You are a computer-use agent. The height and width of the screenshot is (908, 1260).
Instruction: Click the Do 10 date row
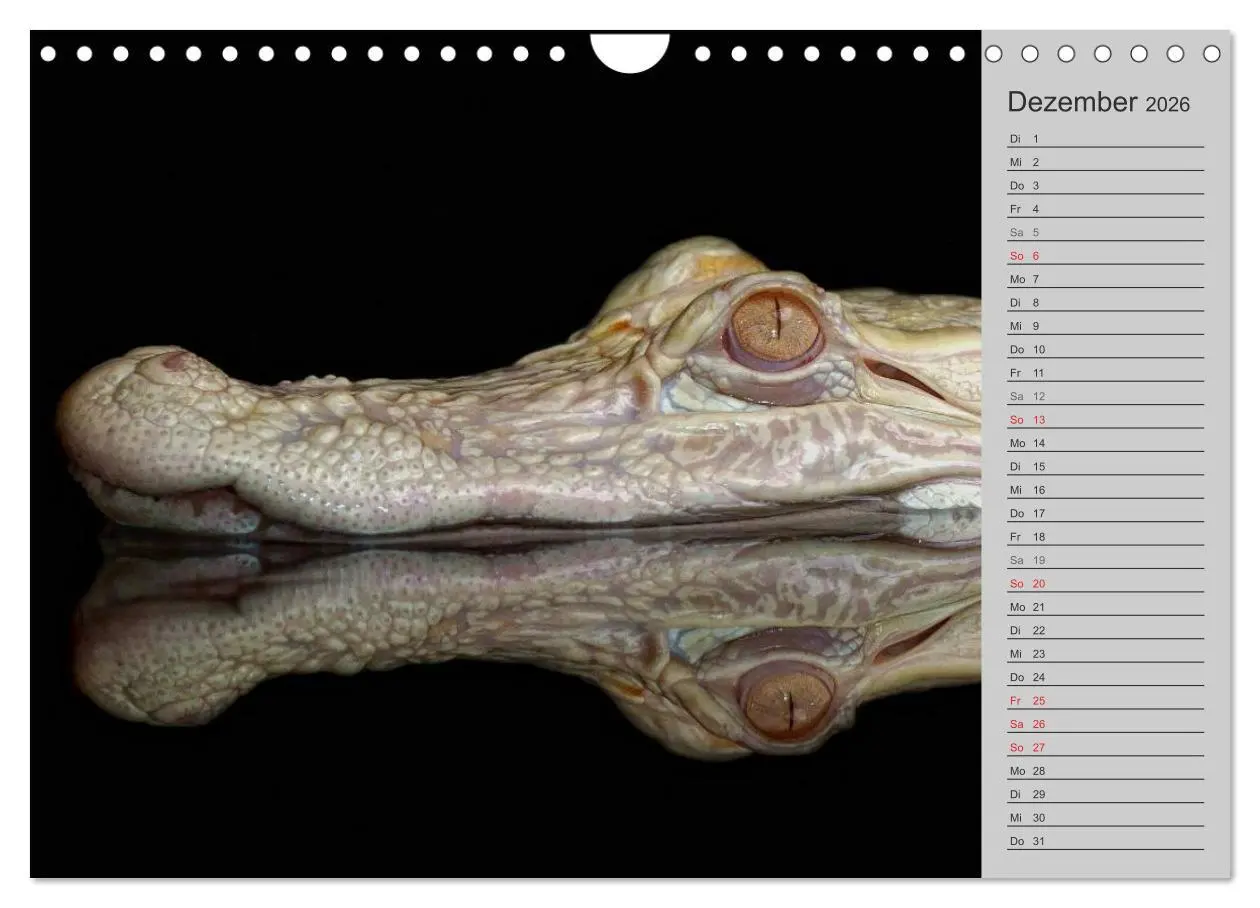(x=1105, y=350)
